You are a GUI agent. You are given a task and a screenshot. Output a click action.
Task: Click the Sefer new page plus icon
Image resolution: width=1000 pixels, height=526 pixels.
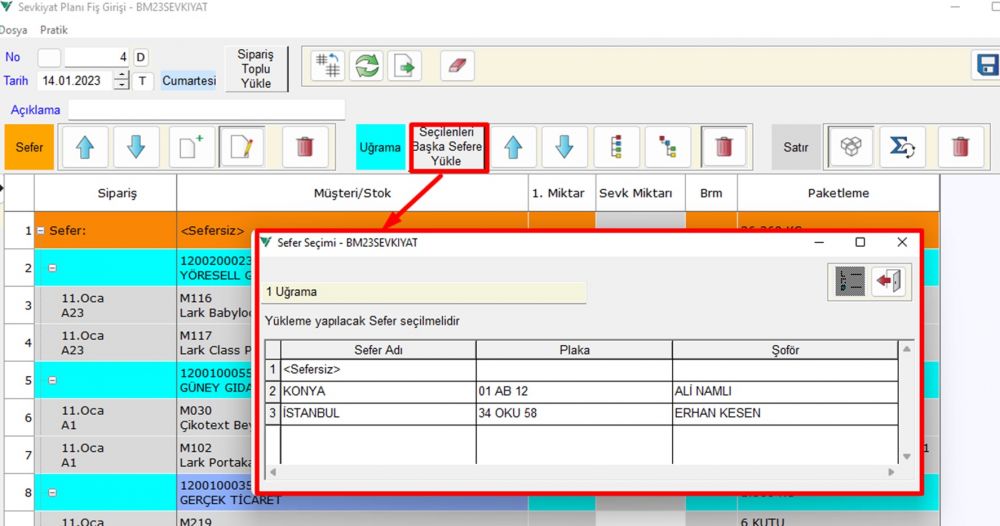click(191, 147)
